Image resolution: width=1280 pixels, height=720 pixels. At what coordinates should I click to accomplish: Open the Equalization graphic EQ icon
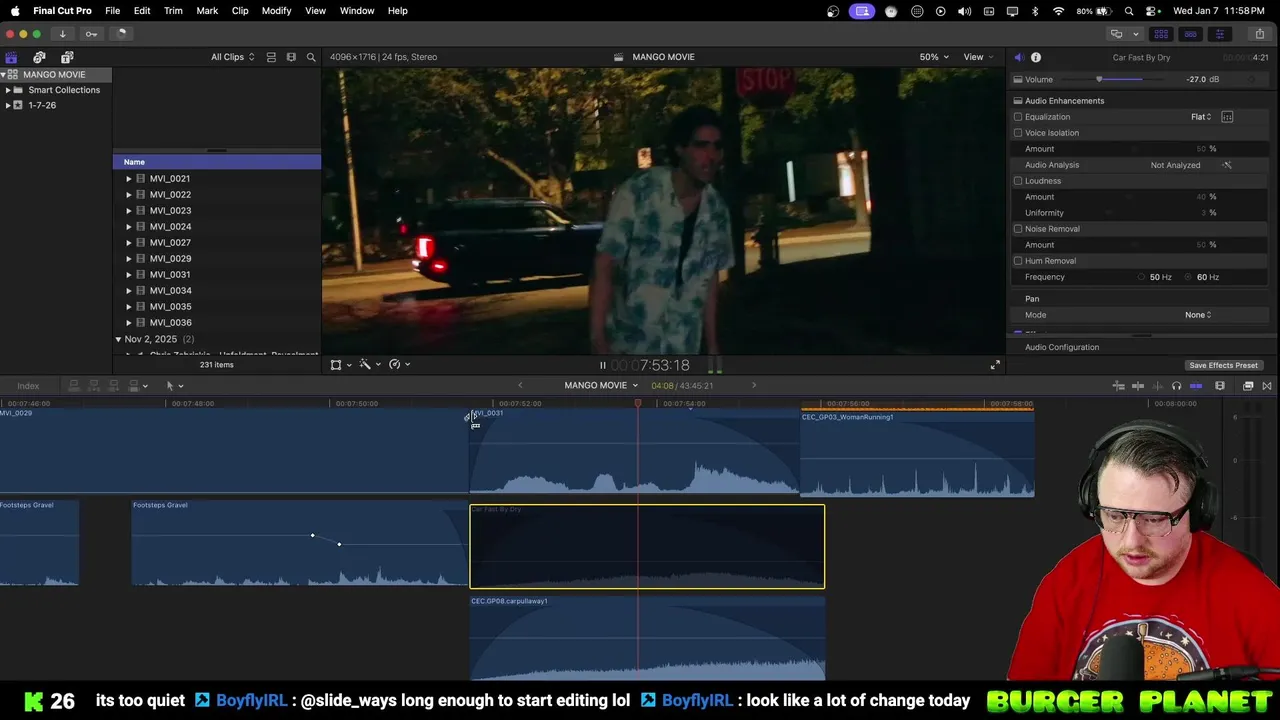click(1227, 117)
